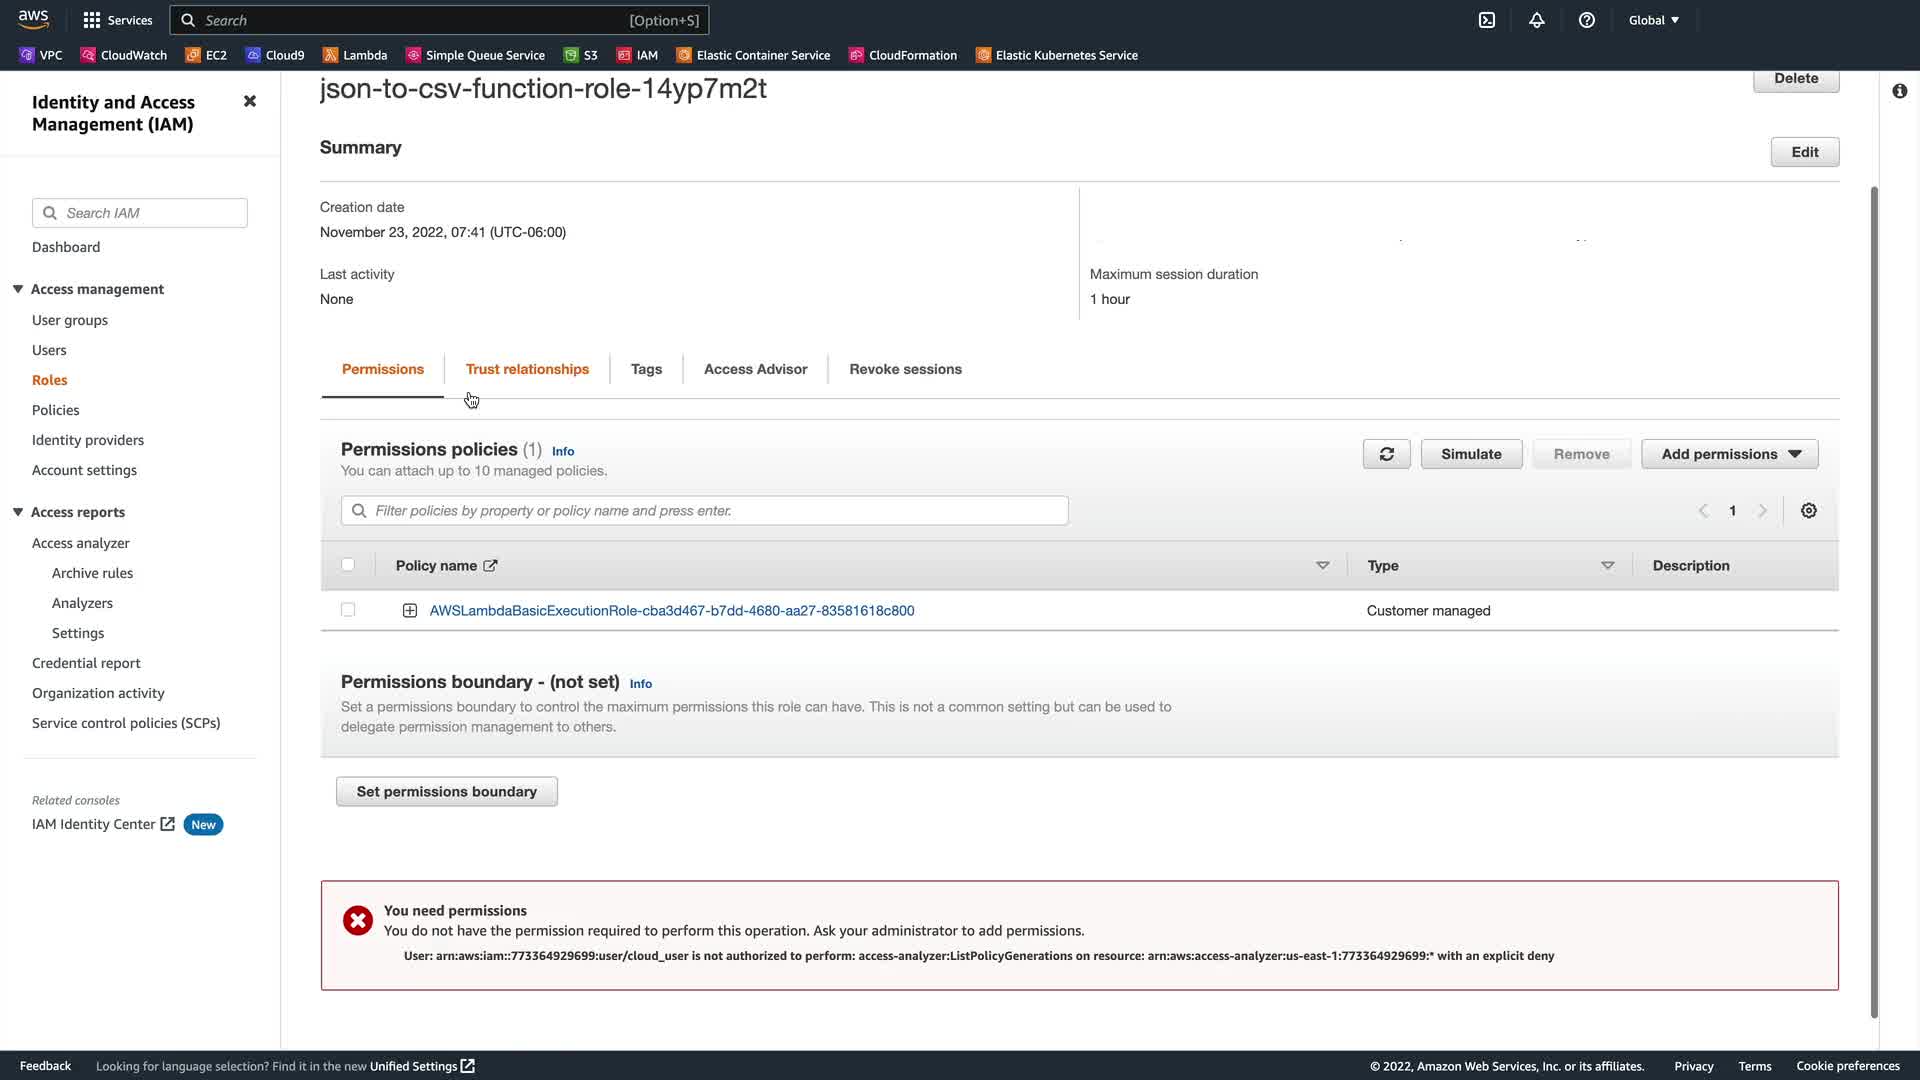
Task: Close the IAM navigation sidebar
Action: point(250,101)
